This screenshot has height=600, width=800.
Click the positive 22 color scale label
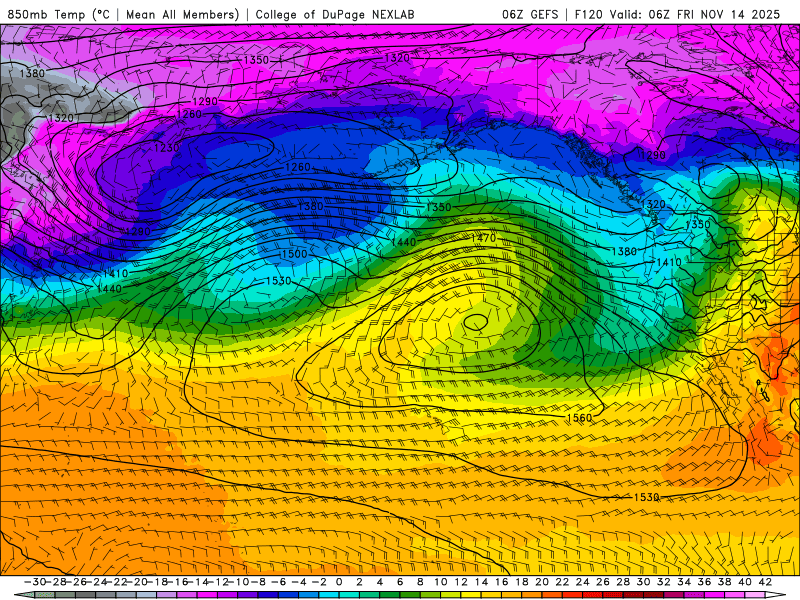point(562,582)
